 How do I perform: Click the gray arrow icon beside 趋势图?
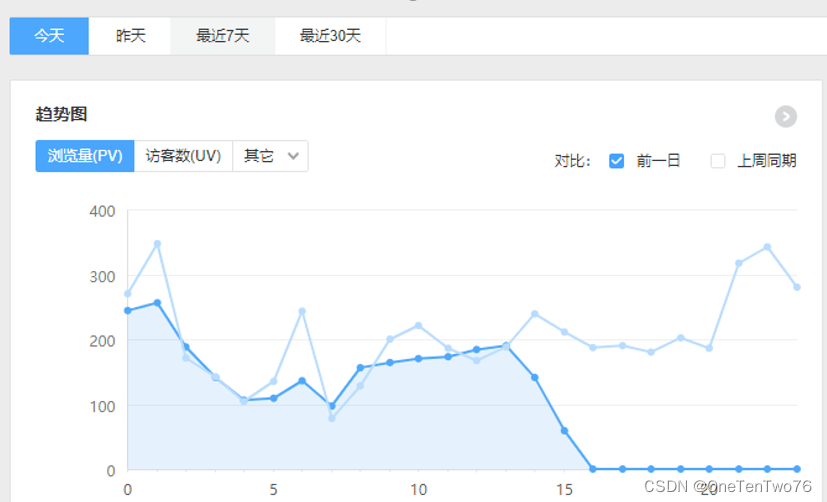tap(786, 117)
